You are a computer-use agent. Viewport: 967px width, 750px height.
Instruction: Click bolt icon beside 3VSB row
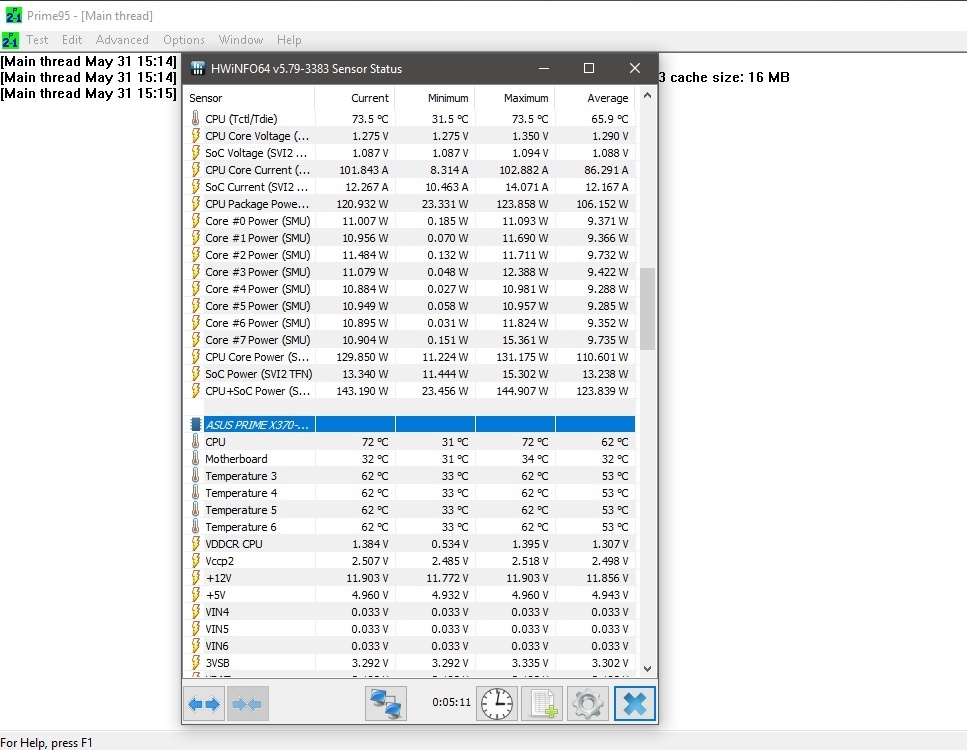tap(195, 662)
